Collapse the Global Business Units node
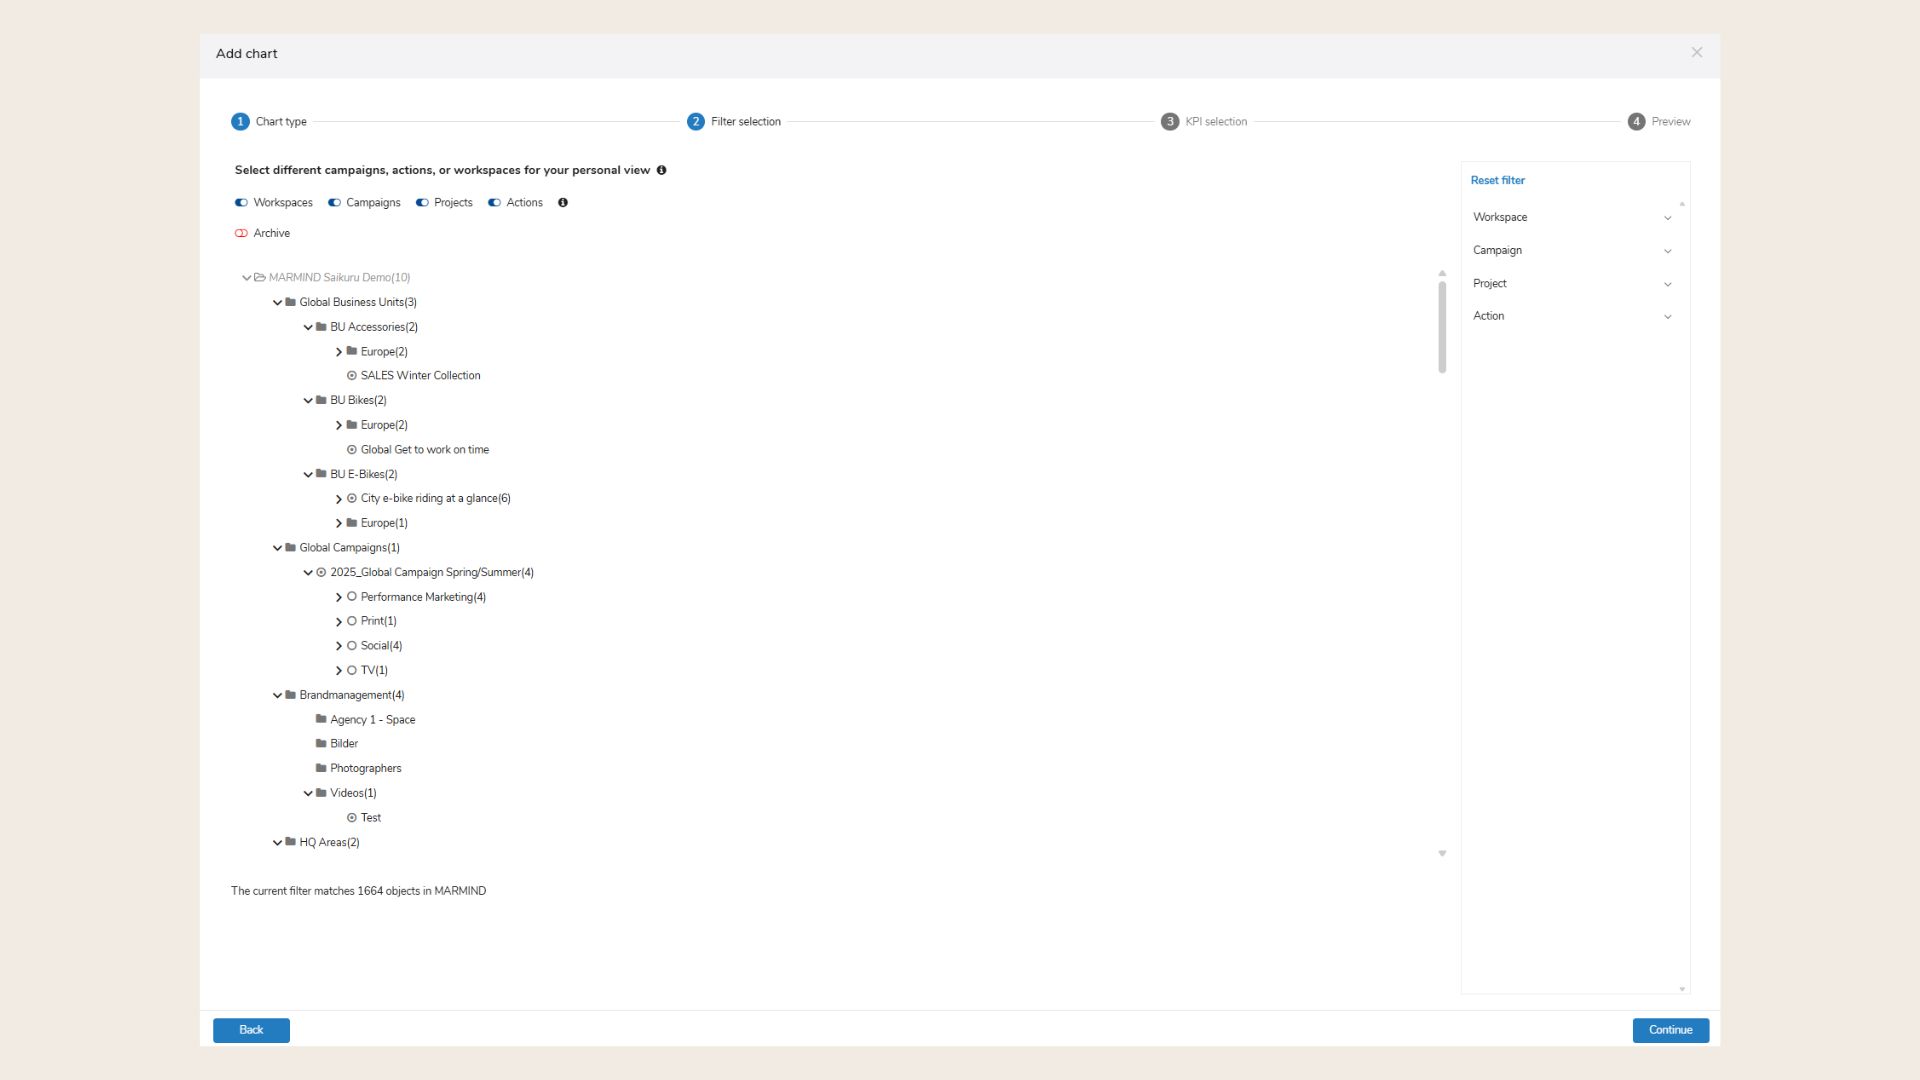 278,303
